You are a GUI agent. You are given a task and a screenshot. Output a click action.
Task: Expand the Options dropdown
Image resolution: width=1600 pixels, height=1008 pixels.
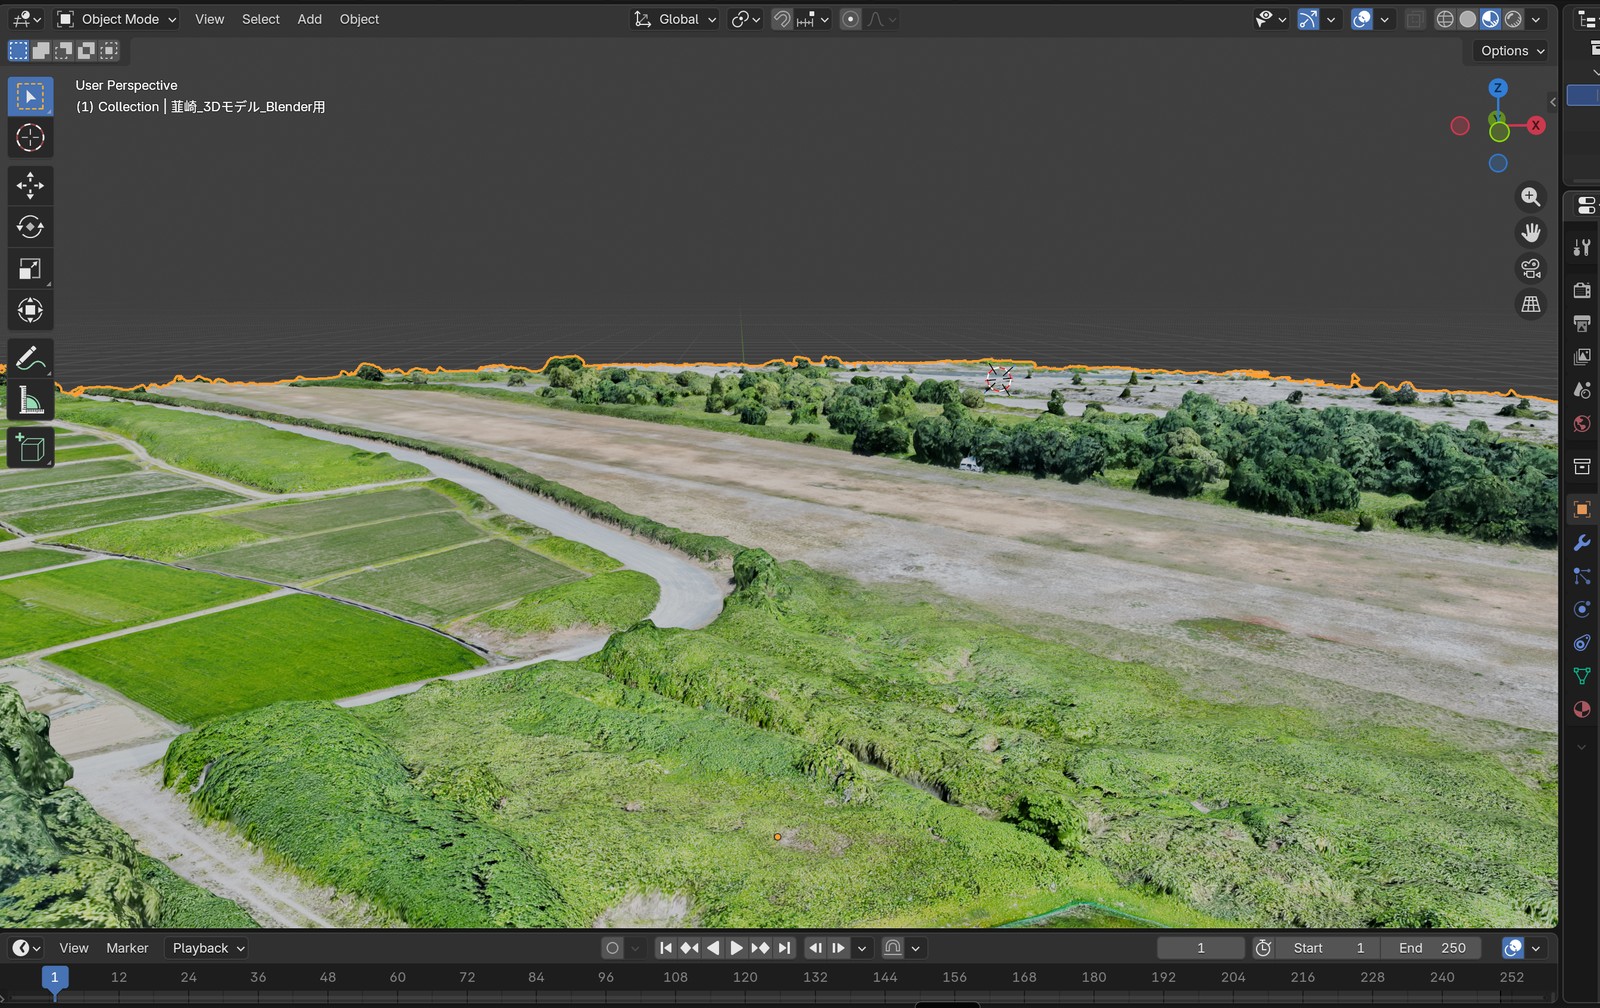pyautogui.click(x=1512, y=51)
